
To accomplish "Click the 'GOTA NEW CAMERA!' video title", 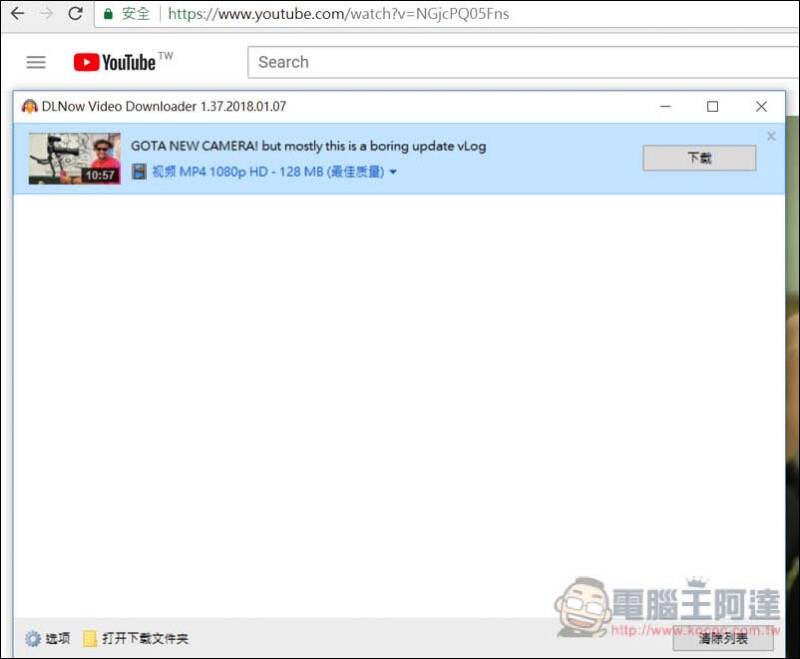I will [x=308, y=146].
